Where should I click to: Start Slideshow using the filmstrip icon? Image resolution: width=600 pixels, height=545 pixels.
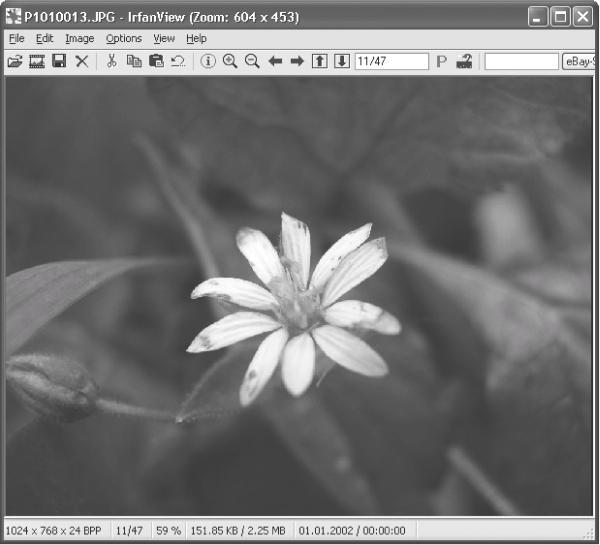click(37, 61)
